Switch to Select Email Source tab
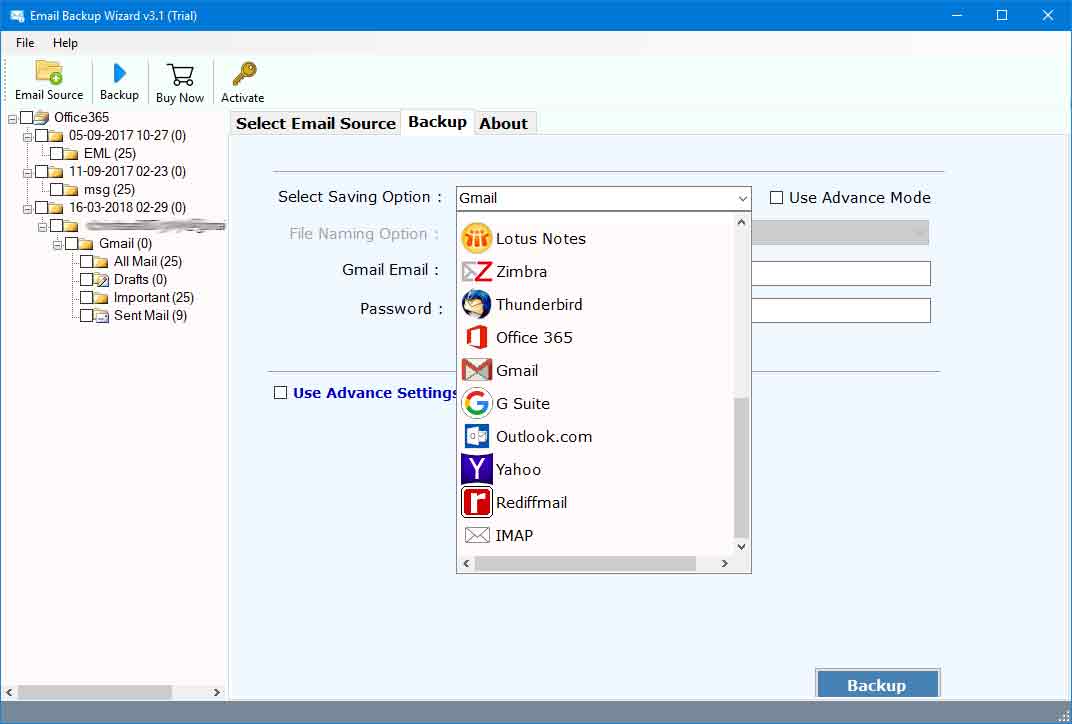The width and height of the screenshot is (1072, 724). pyautogui.click(x=315, y=124)
